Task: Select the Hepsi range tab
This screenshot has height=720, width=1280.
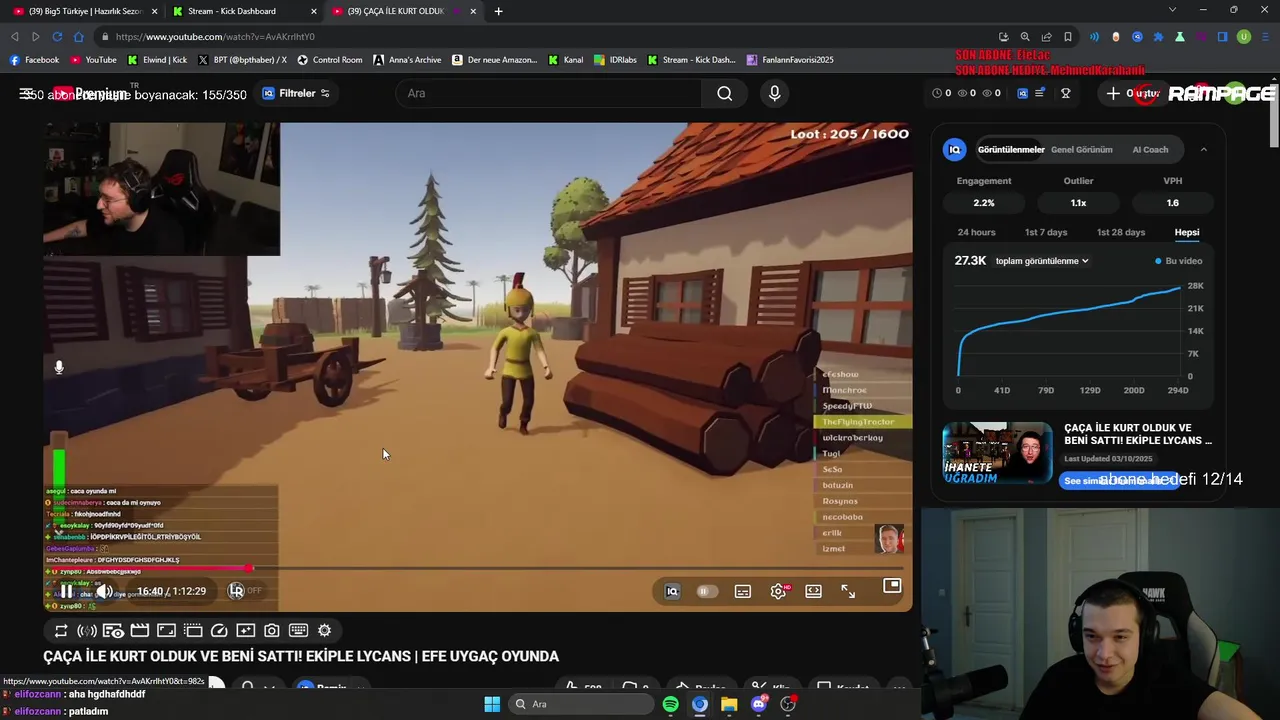Action: pos(1187,232)
